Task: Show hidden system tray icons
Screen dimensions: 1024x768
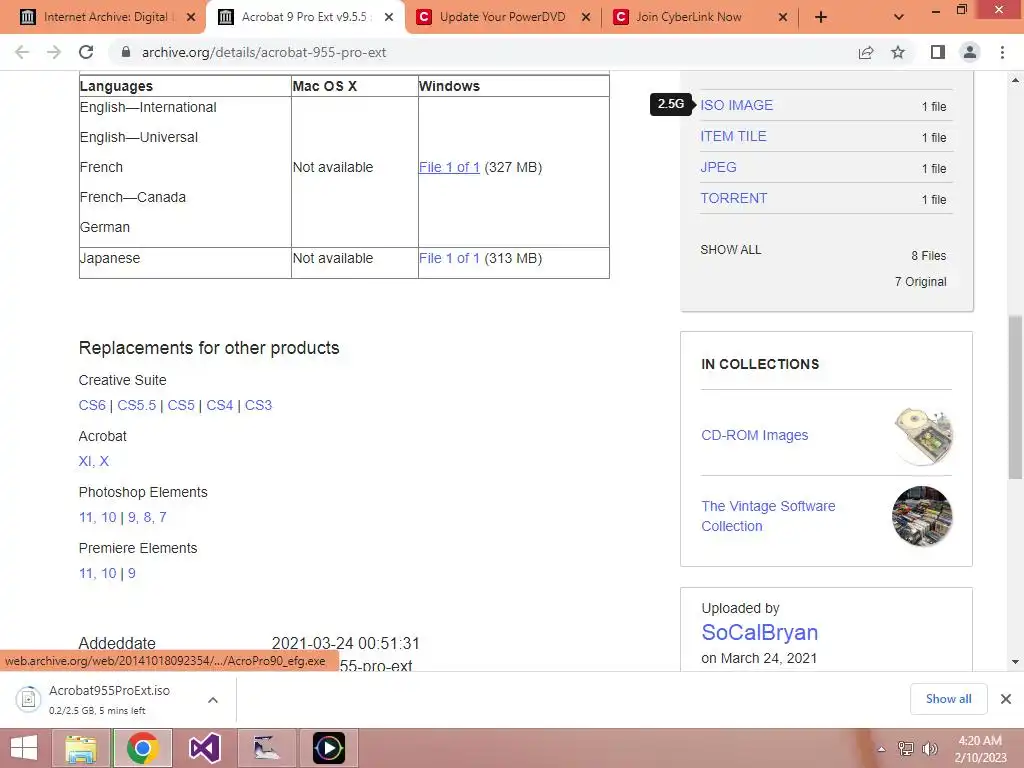Action: pyautogui.click(x=882, y=749)
